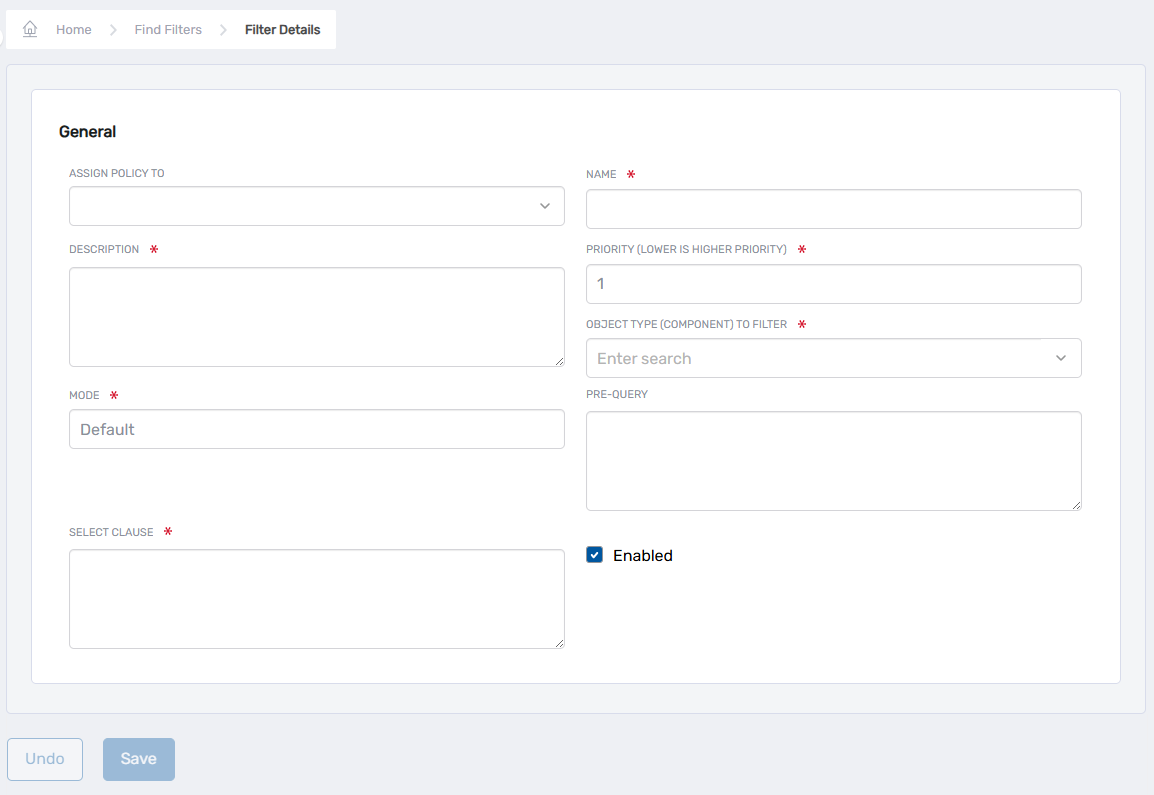Screen dimensions: 1154x795
Task: Click the resize handle of the Select Clause box
Action: [x=560, y=644]
